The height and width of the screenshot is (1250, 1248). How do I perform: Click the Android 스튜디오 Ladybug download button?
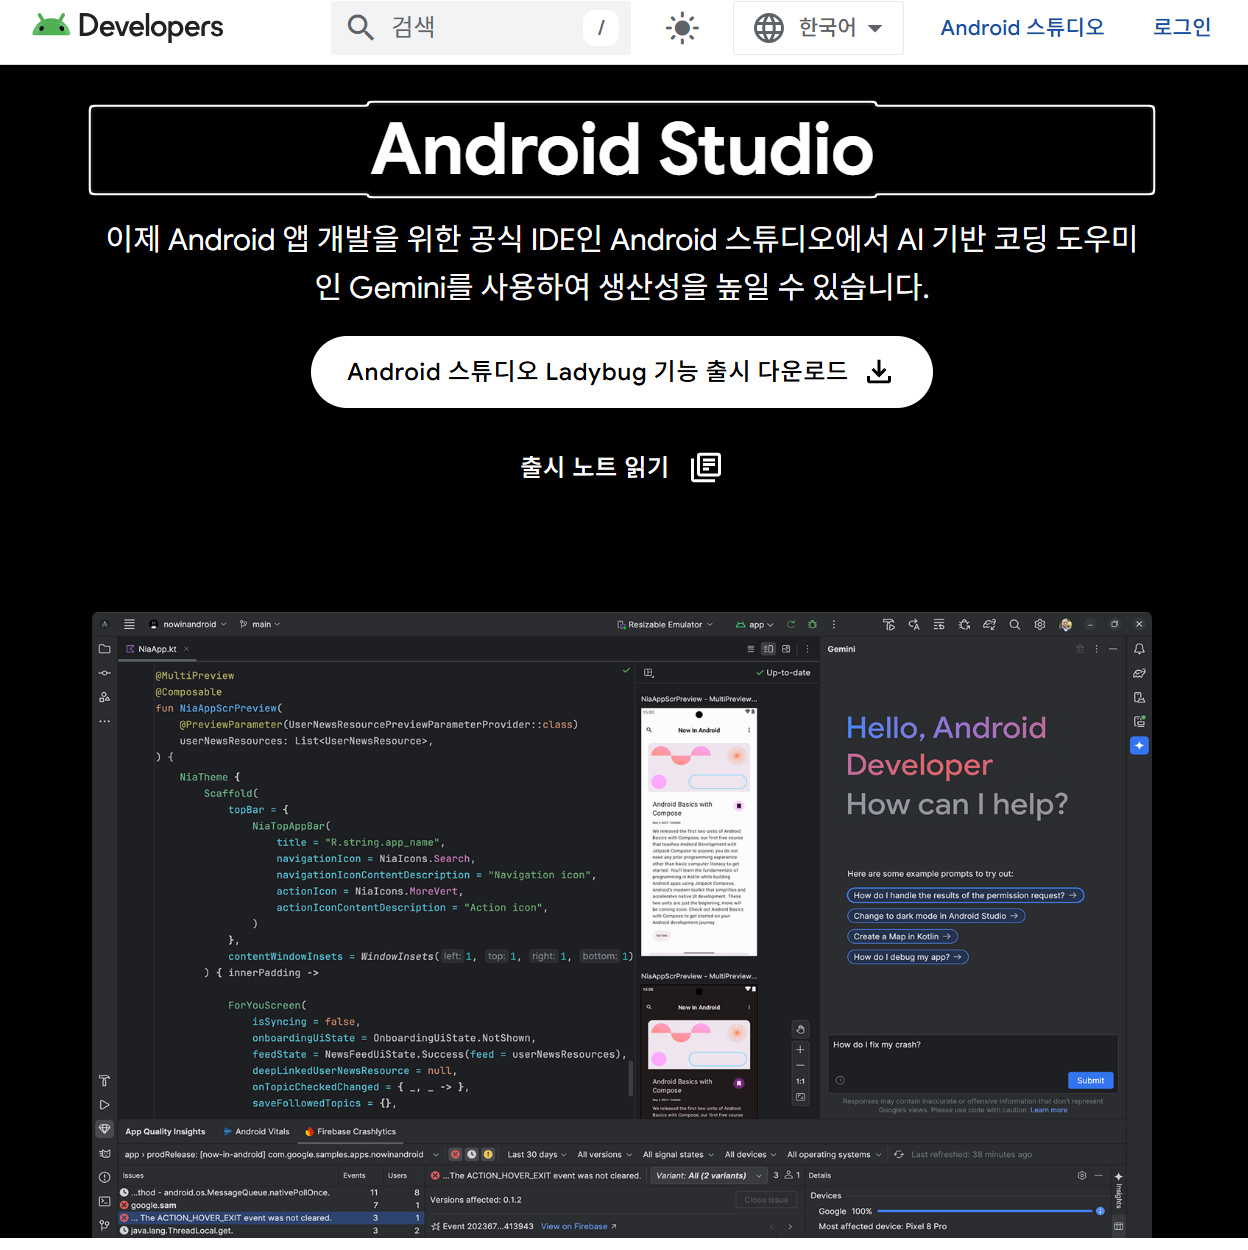(x=622, y=372)
